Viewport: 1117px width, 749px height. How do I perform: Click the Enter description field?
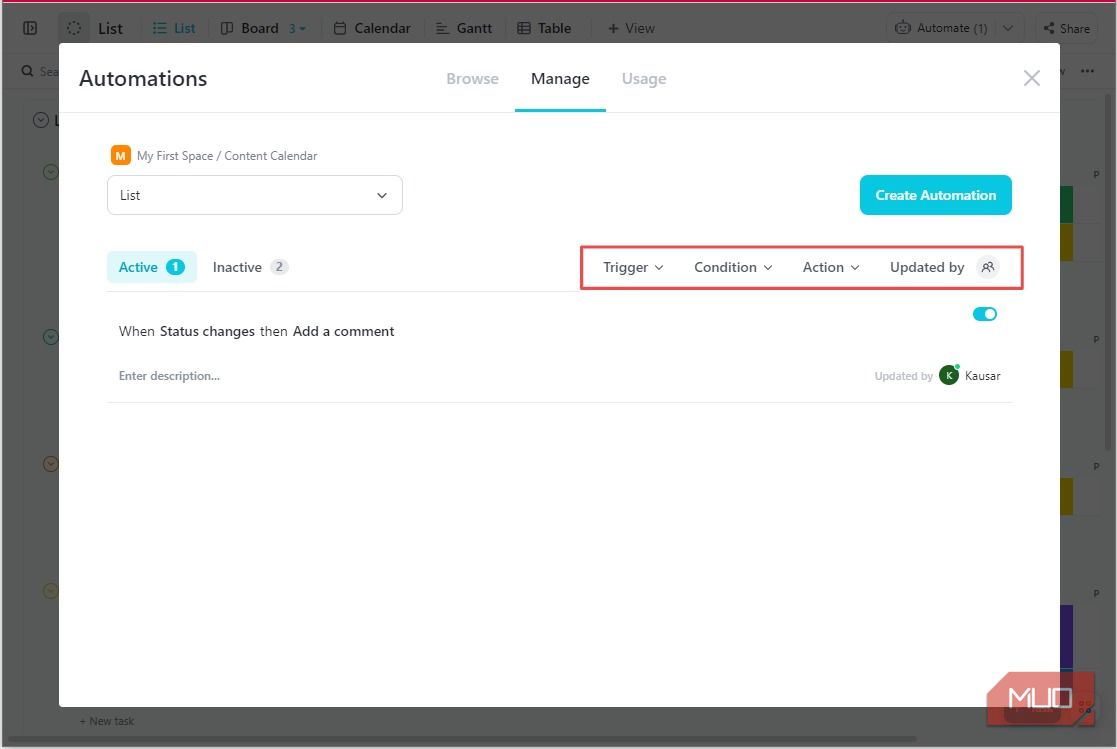(x=168, y=375)
